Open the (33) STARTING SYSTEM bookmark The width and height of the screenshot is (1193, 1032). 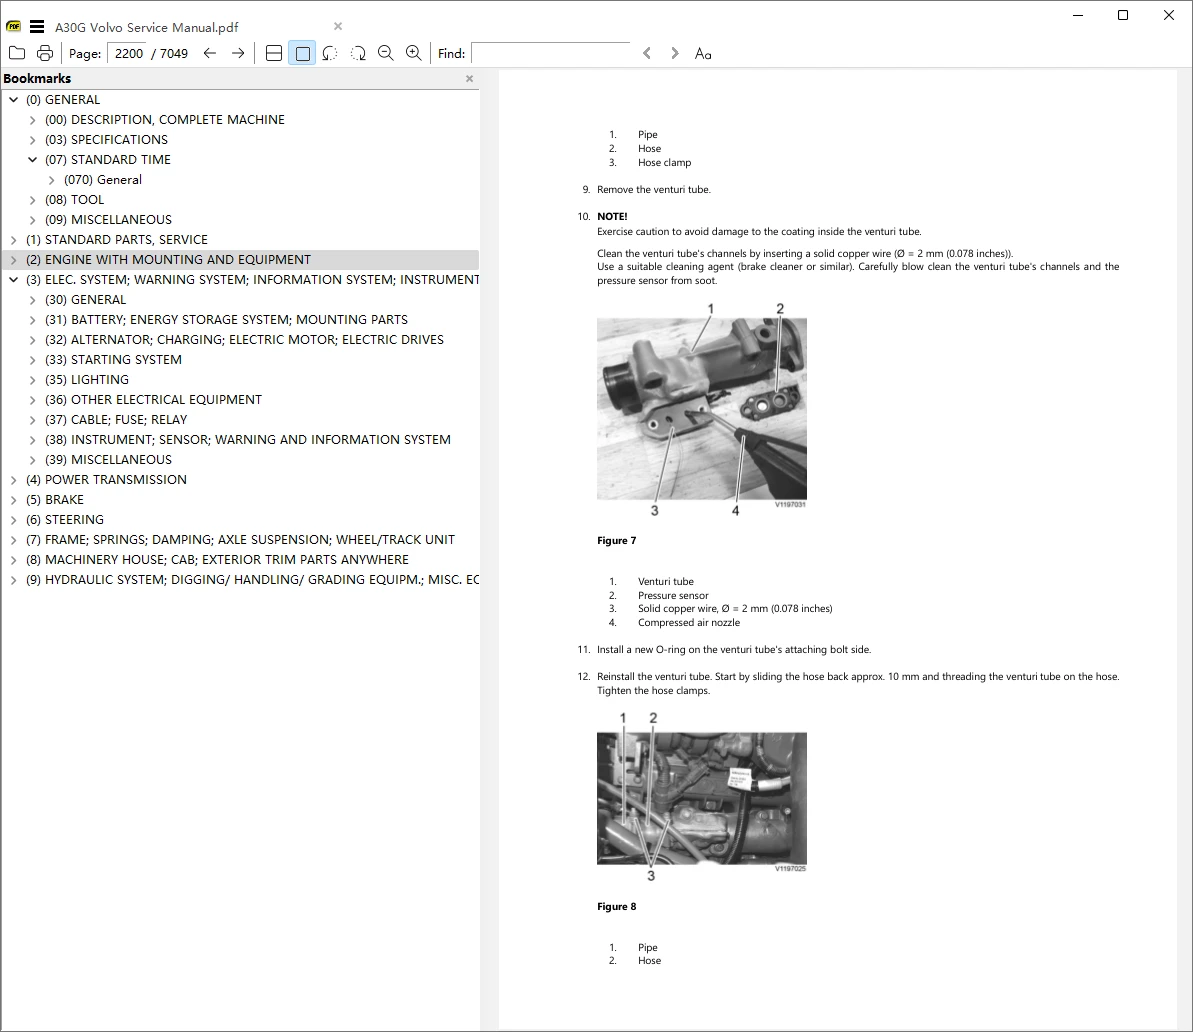pos(120,360)
